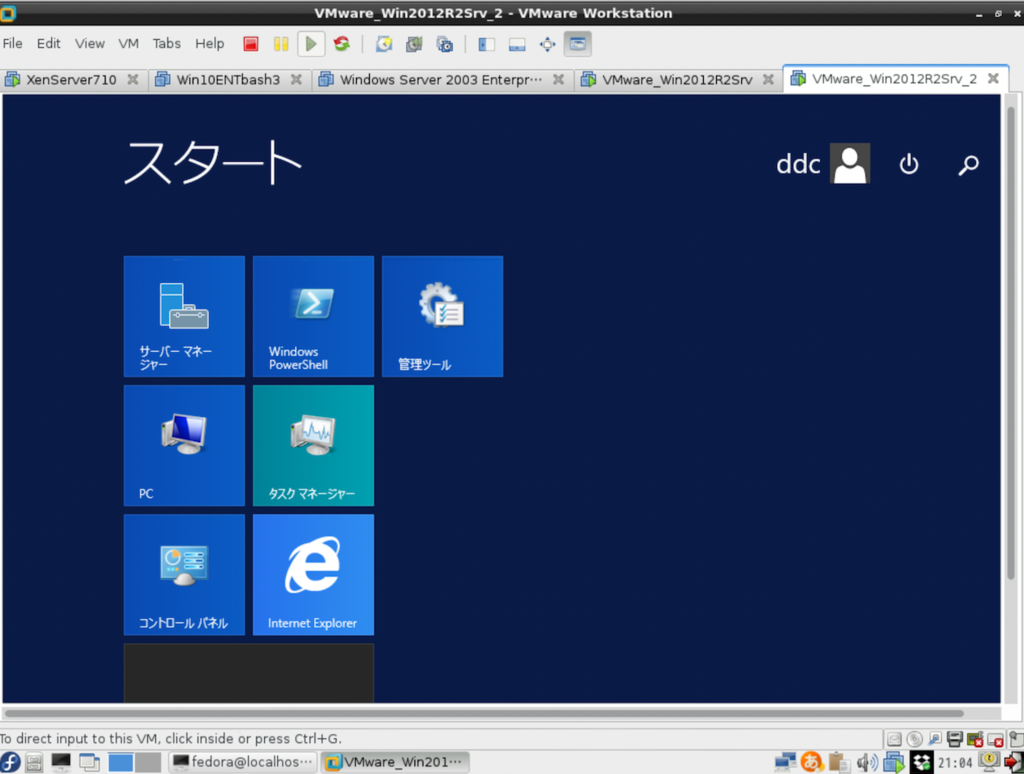The width and height of the screenshot is (1024, 774).
Task: Click the green Power On play icon
Action: [311, 44]
